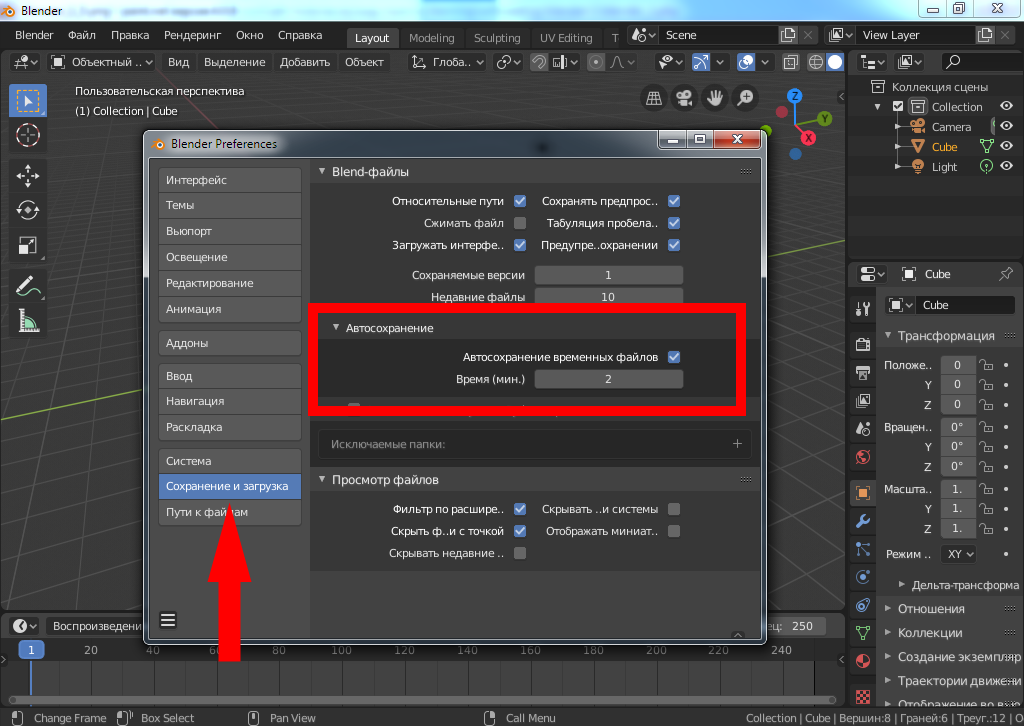Click the zoom magnifier viewport icon
The width and height of the screenshot is (1024, 726).
click(745, 98)
